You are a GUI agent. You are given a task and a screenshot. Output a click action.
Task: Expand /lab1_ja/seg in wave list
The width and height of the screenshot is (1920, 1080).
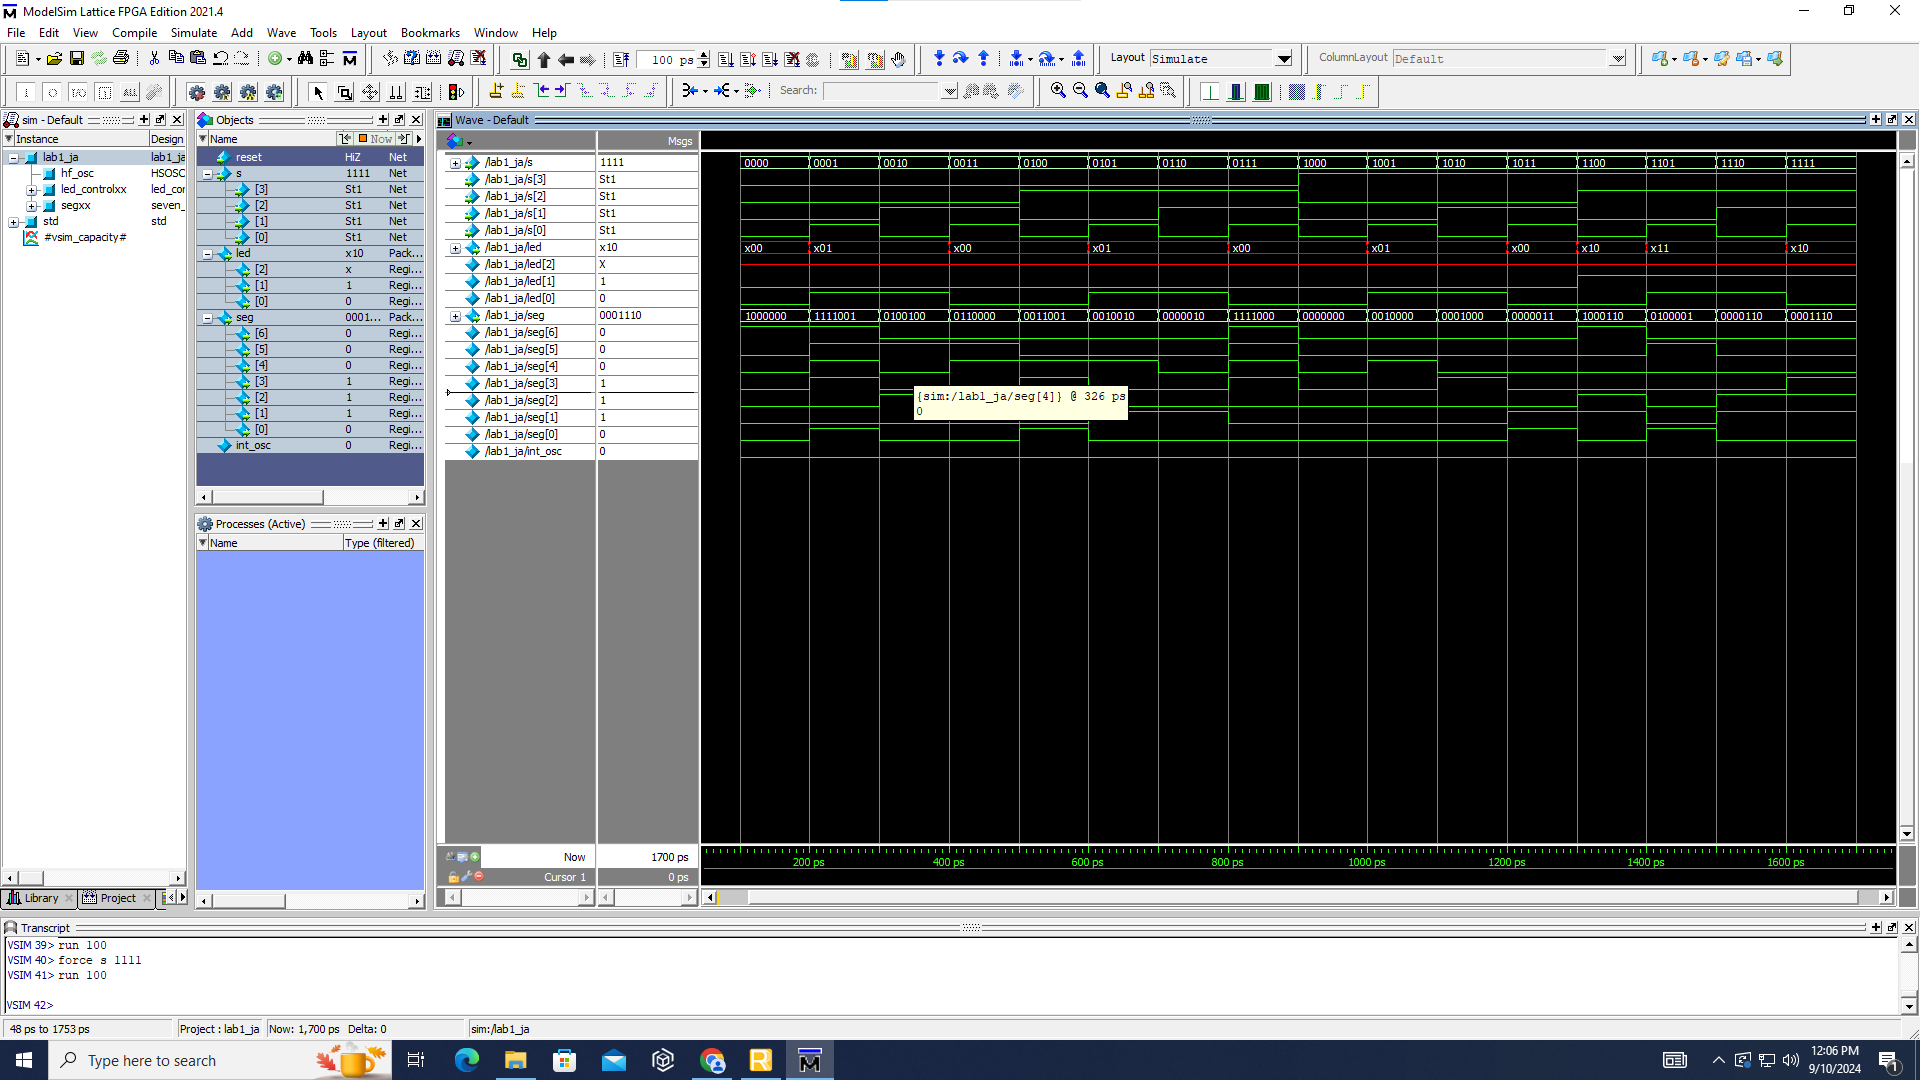pyautogui.click(x=455, y=316)
